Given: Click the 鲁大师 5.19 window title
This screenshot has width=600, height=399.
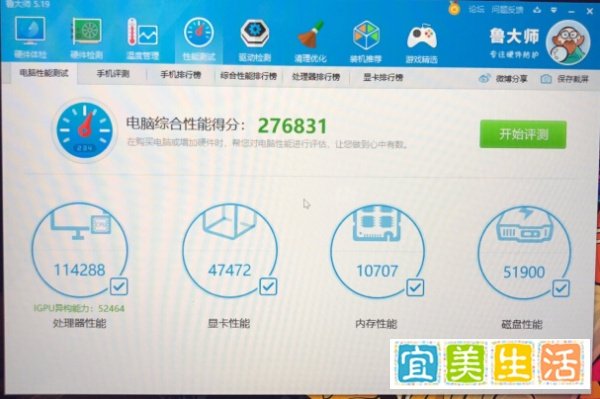Looking at the screenshot, I should (x=28, y=4).
